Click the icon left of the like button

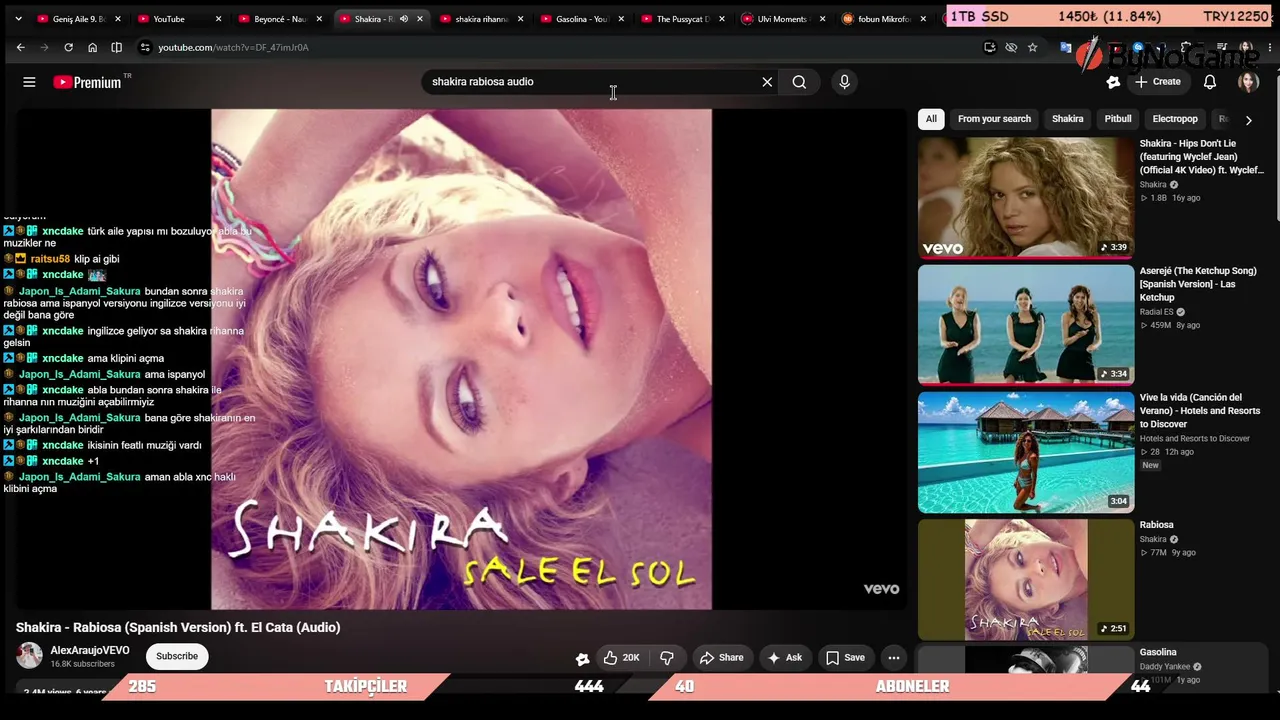(x=582, y=658)
